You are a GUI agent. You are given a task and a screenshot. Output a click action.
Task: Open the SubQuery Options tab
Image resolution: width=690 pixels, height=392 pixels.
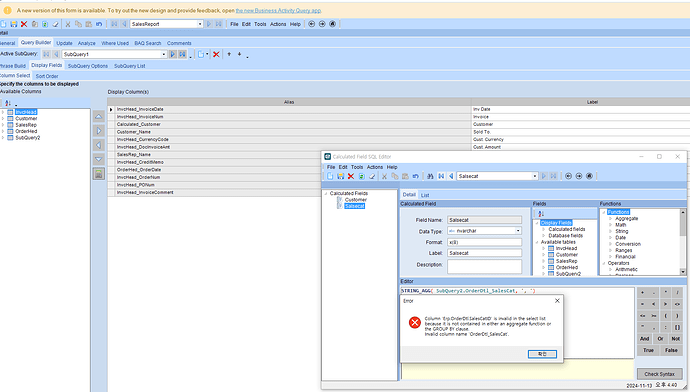pos(88,66)
